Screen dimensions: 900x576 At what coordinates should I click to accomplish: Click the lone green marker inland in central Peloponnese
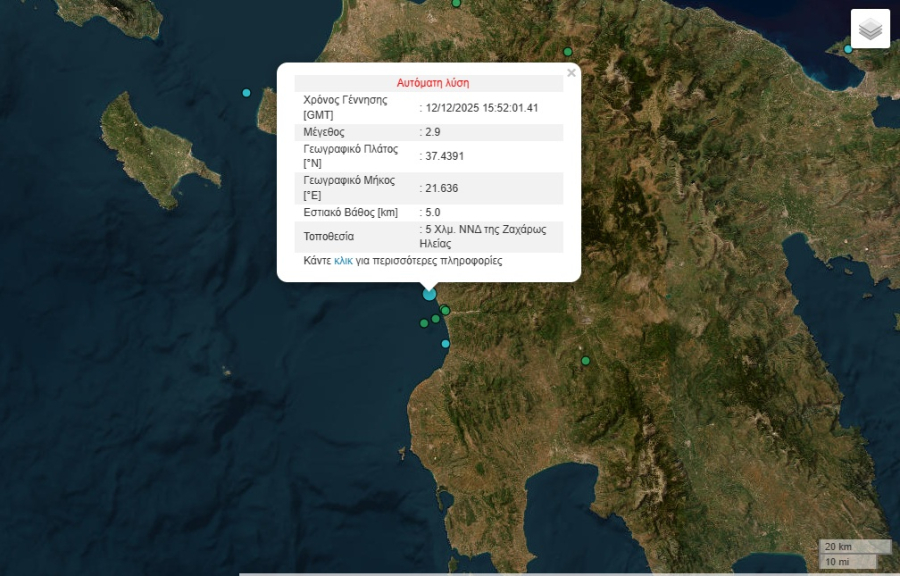coord(586,361)
